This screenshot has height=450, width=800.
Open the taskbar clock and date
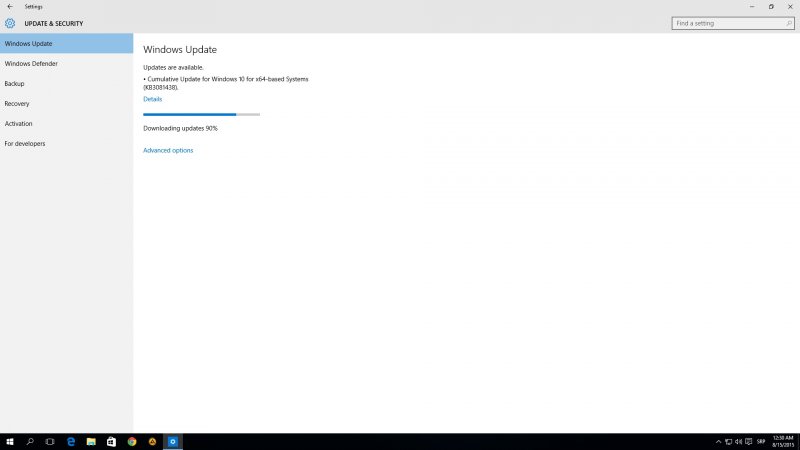coord(783,442)
